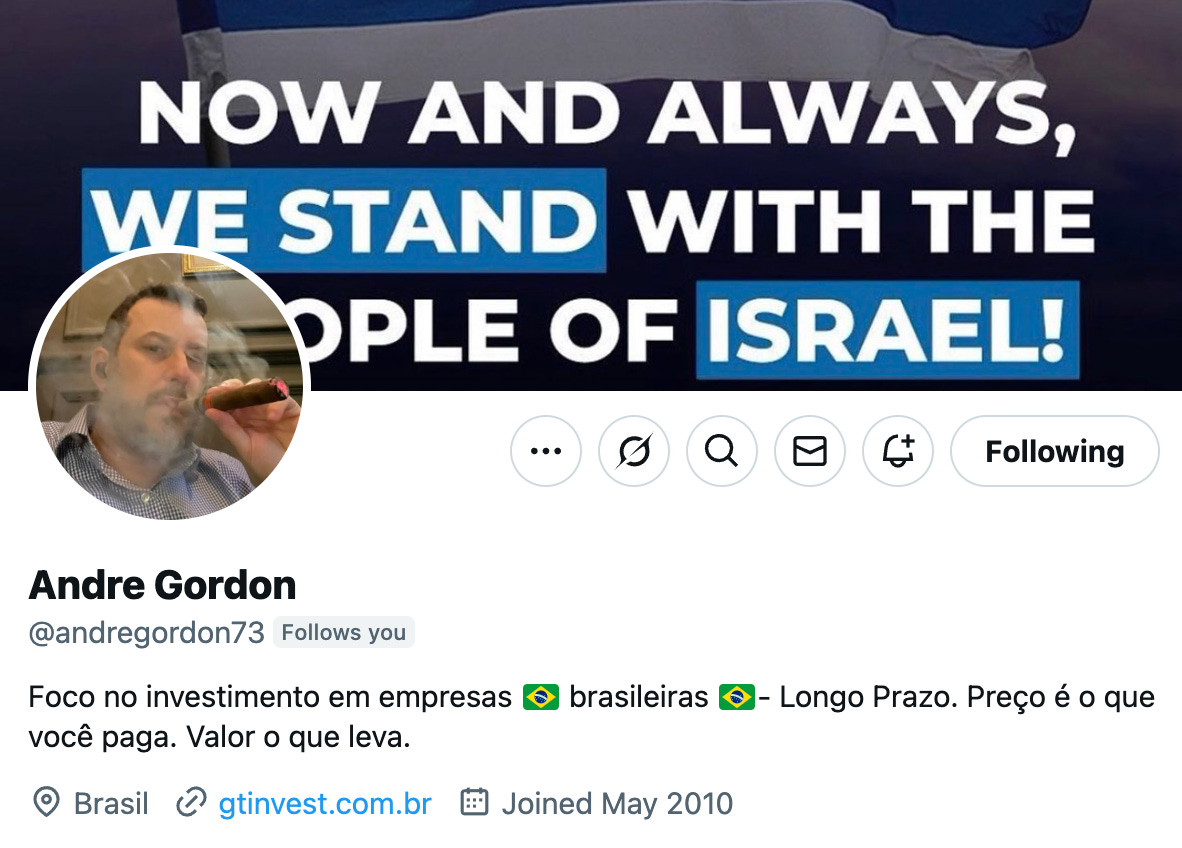The width and height of the screenshot is (1182, 848).
Task: Toggle the Following button to unfollow
Action: (1055, 451)
